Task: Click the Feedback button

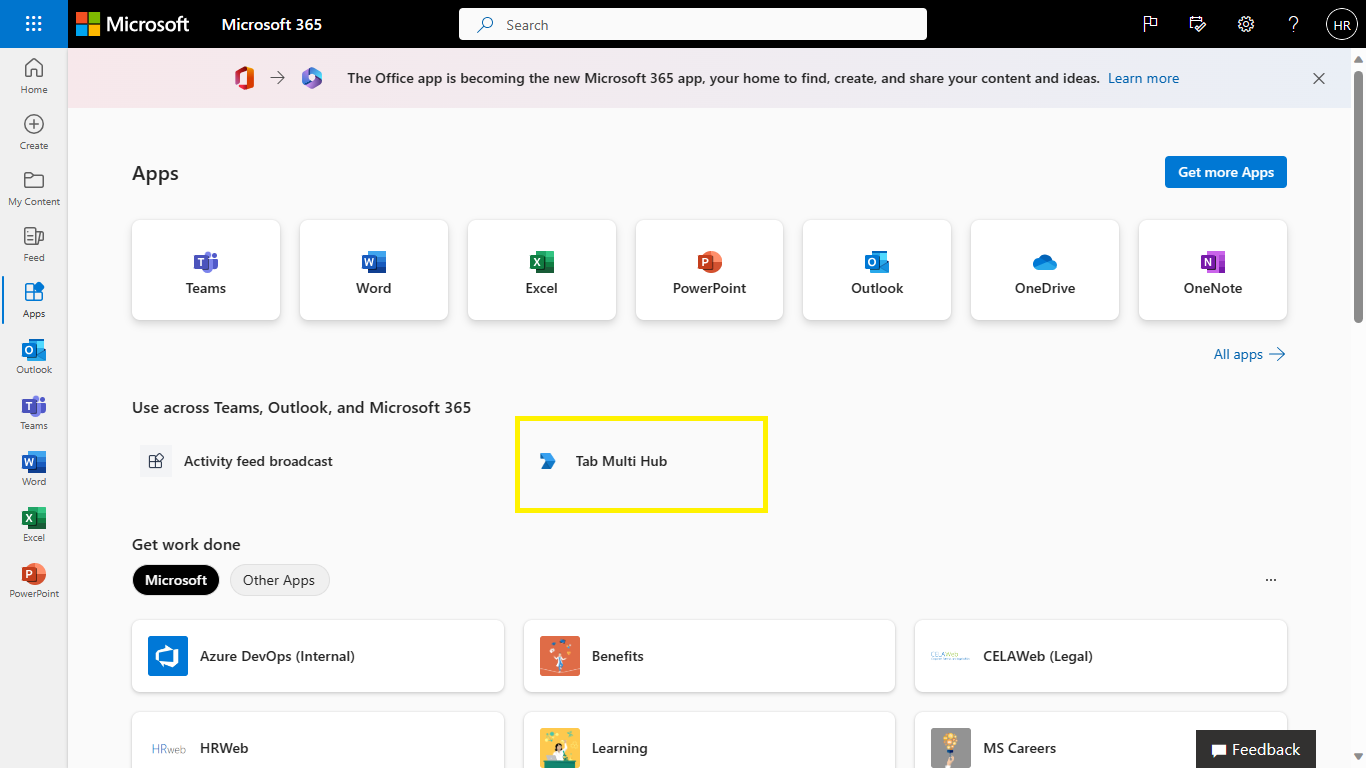Action: click(x=1256, y=749)
